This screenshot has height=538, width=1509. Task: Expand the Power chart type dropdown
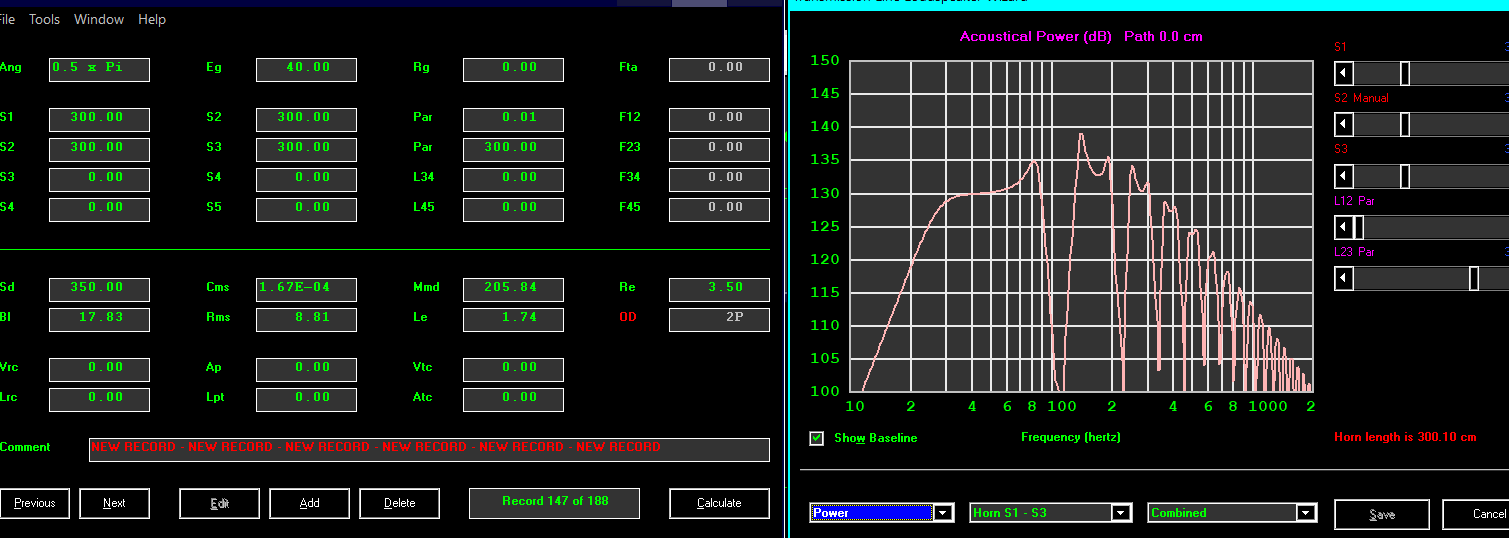[944, 513]
